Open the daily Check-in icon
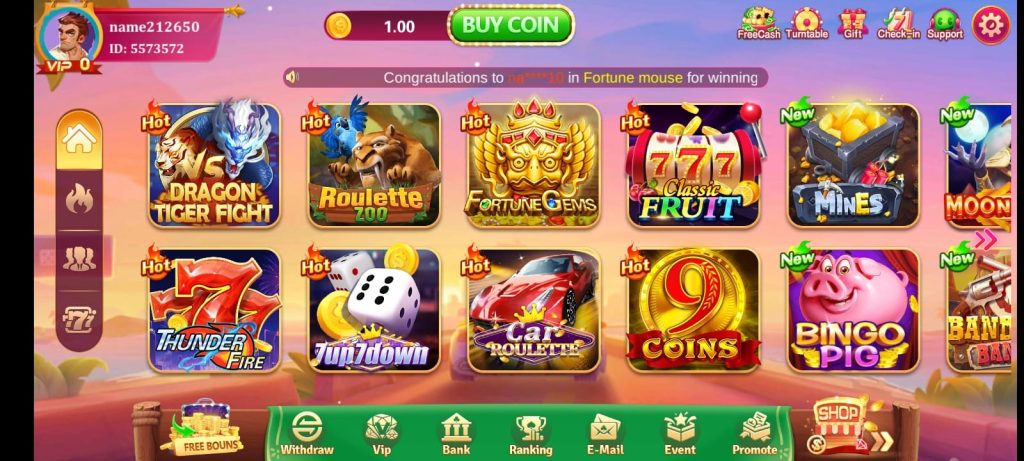Viewport: 1024px width, 461px height. [899, 24]
